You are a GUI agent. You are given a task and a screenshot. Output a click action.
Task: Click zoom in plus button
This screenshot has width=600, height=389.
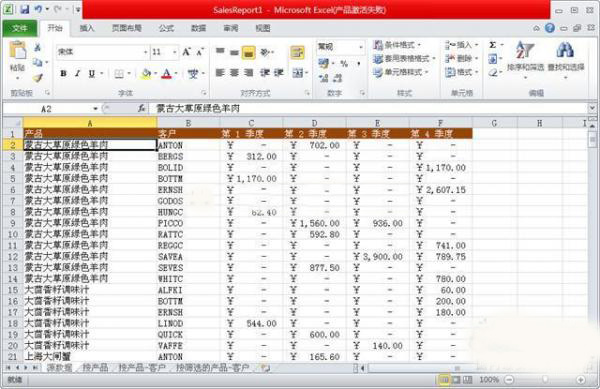click(580, 380)
